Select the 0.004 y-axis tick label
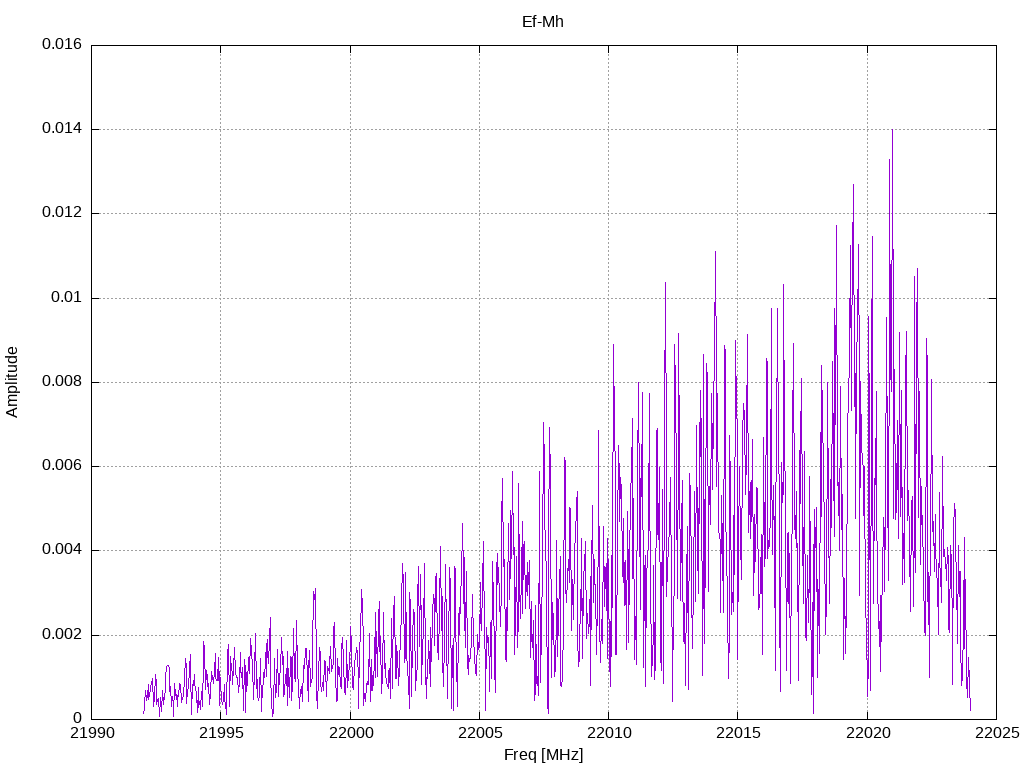This screenshot has height=768, width=1024. pos(62,550)
